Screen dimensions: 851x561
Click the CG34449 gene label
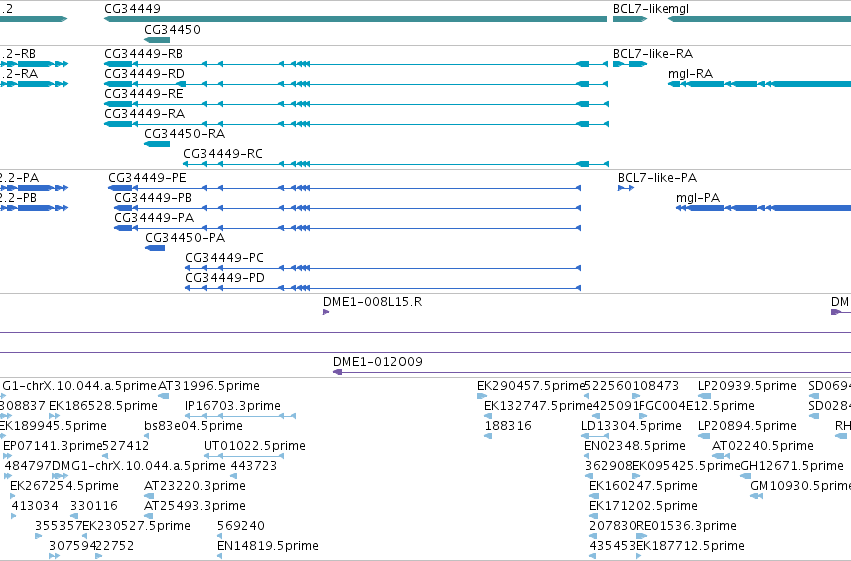click(132, 9)
